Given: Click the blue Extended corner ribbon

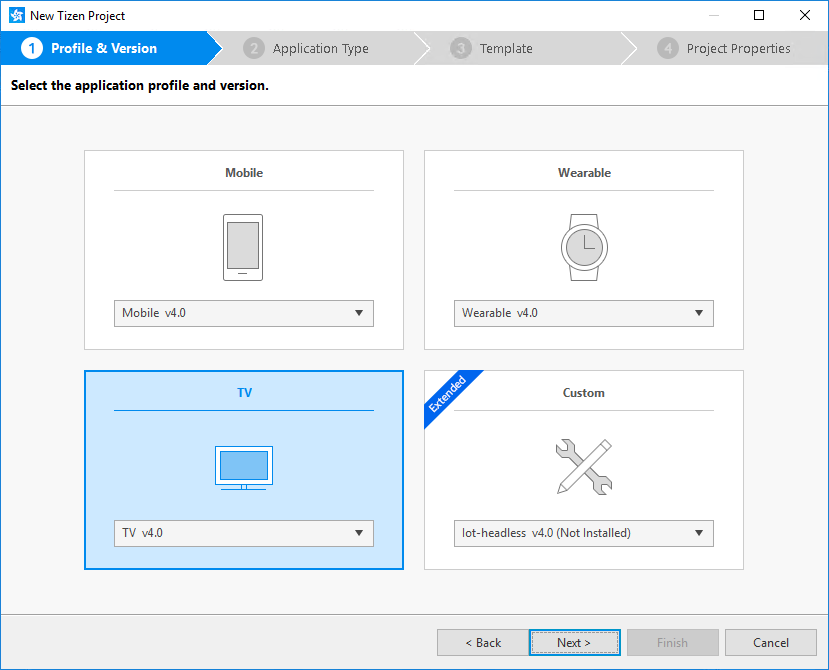Looking at the screenshot, I should [452, 394].
